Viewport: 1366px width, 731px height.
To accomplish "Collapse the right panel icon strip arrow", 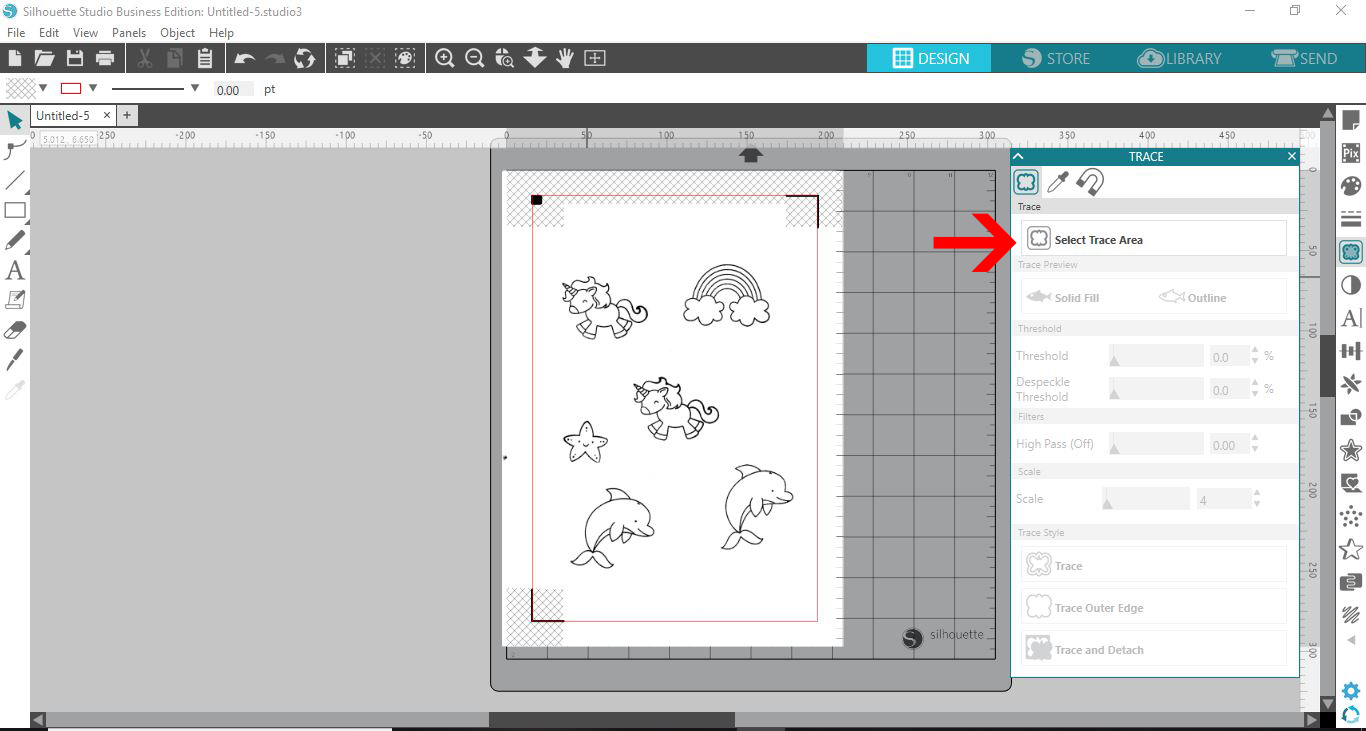I will click(x=1351, y=640).
